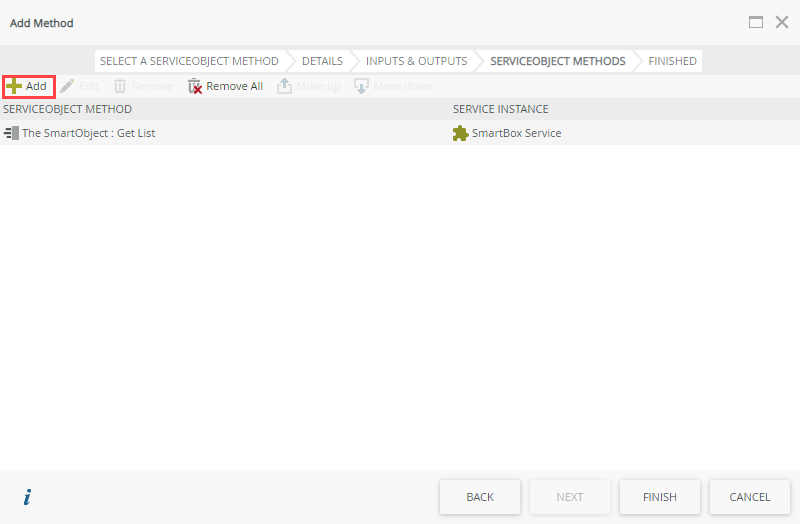Open the Finished wizard step
Viewport: 800px width, 524px height.
pos(672,61)
